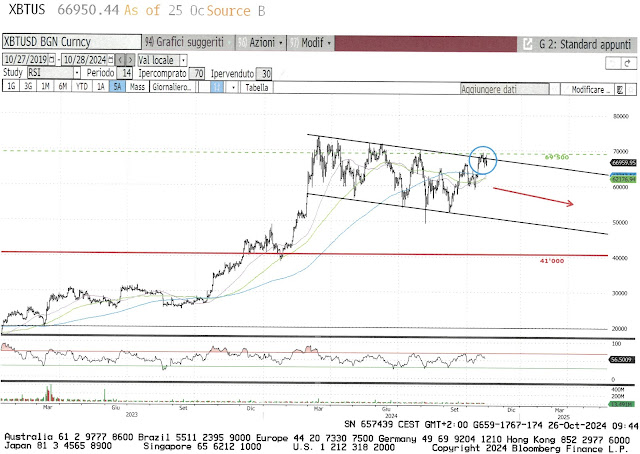Open the Azioni dropdown menu

pos(260,42)
